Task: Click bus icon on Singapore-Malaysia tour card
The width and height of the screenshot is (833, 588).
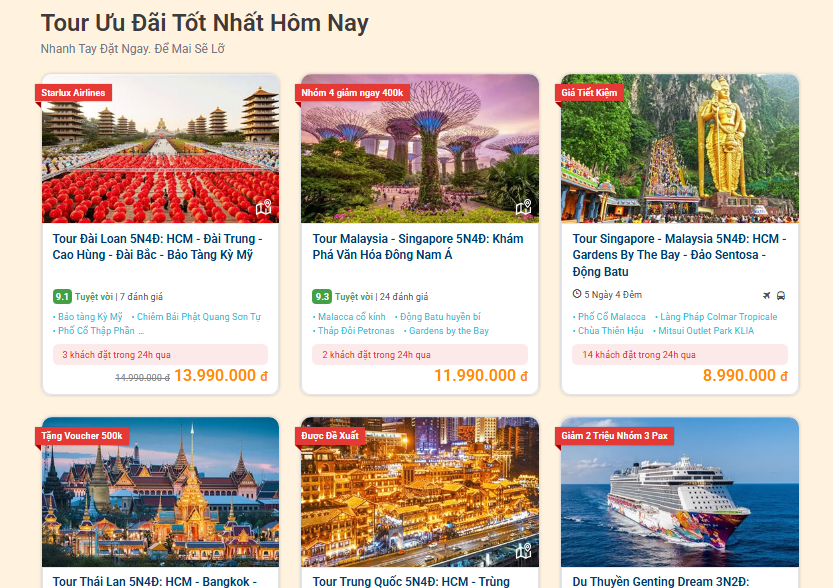Action: pyautogui.click(x=780, y=295)
